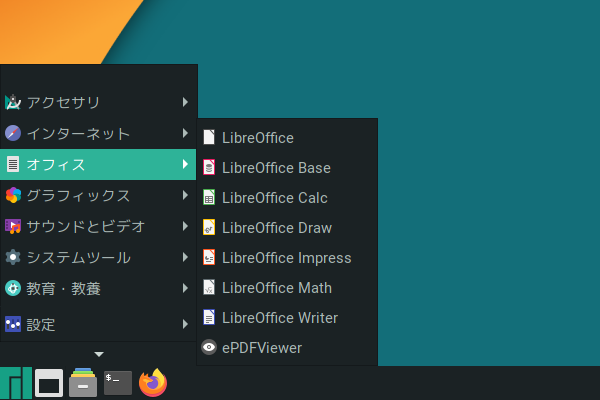600x400 pixels.
Task: Expand the 教育・教養 submenu arrow
Action: coord(185,288)
